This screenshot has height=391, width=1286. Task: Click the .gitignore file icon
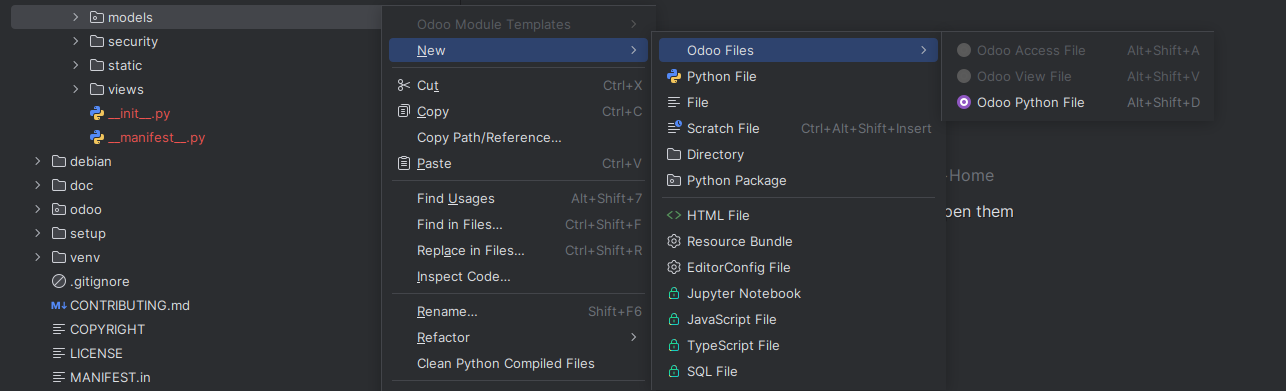[x=59, y=281]
